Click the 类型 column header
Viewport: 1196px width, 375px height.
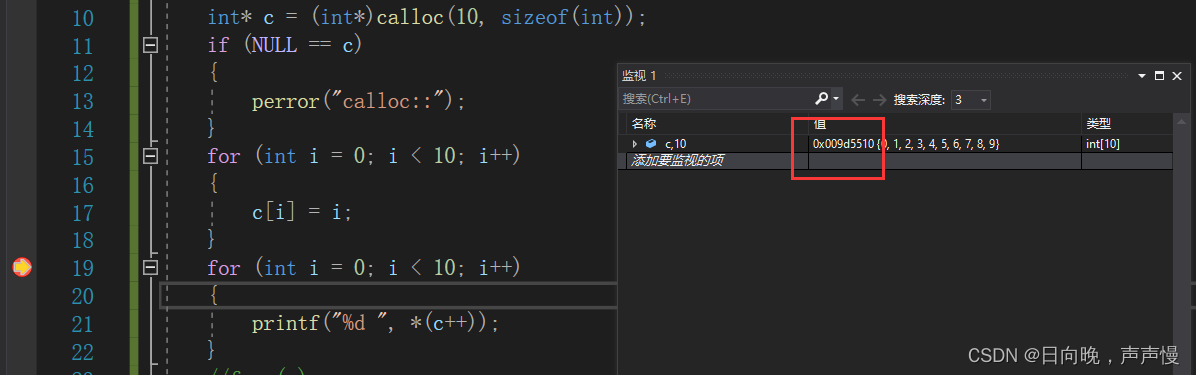coord(1099,123)
